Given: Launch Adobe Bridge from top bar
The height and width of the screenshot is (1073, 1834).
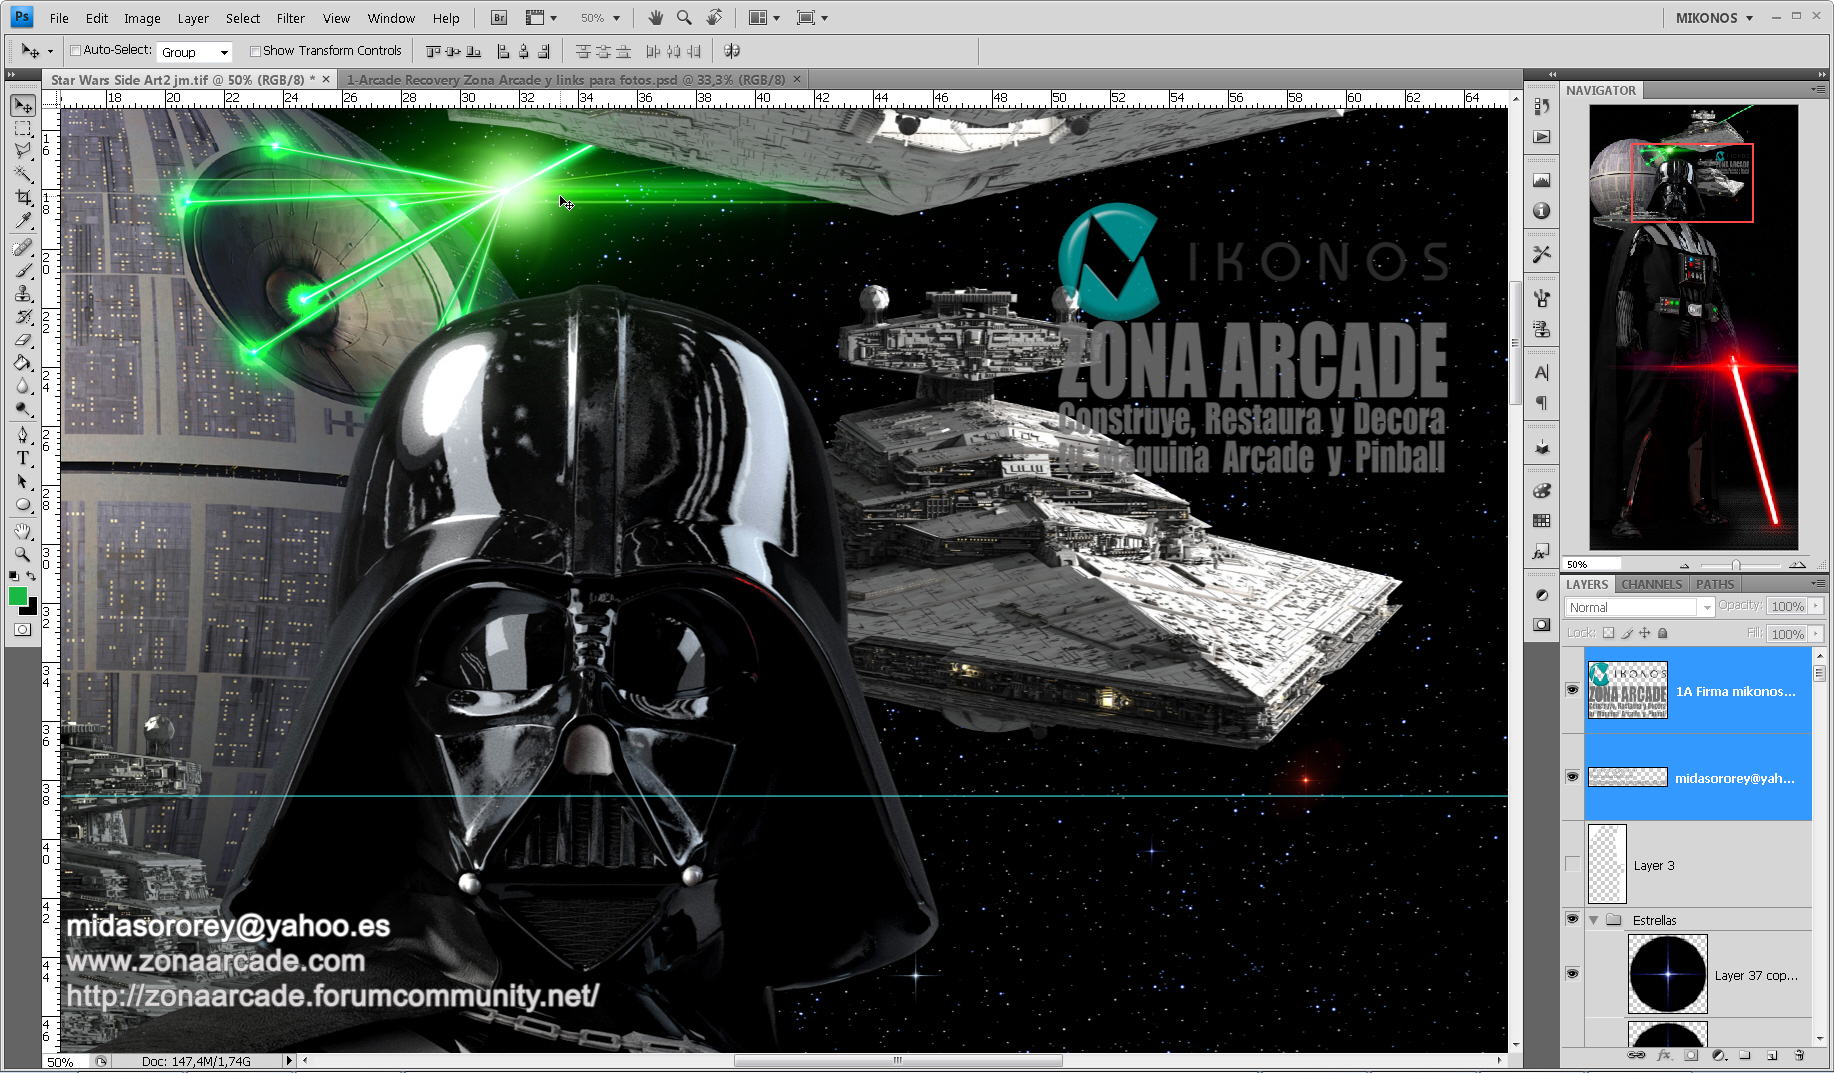Looking at the screenshot, I should pos(499,18).
